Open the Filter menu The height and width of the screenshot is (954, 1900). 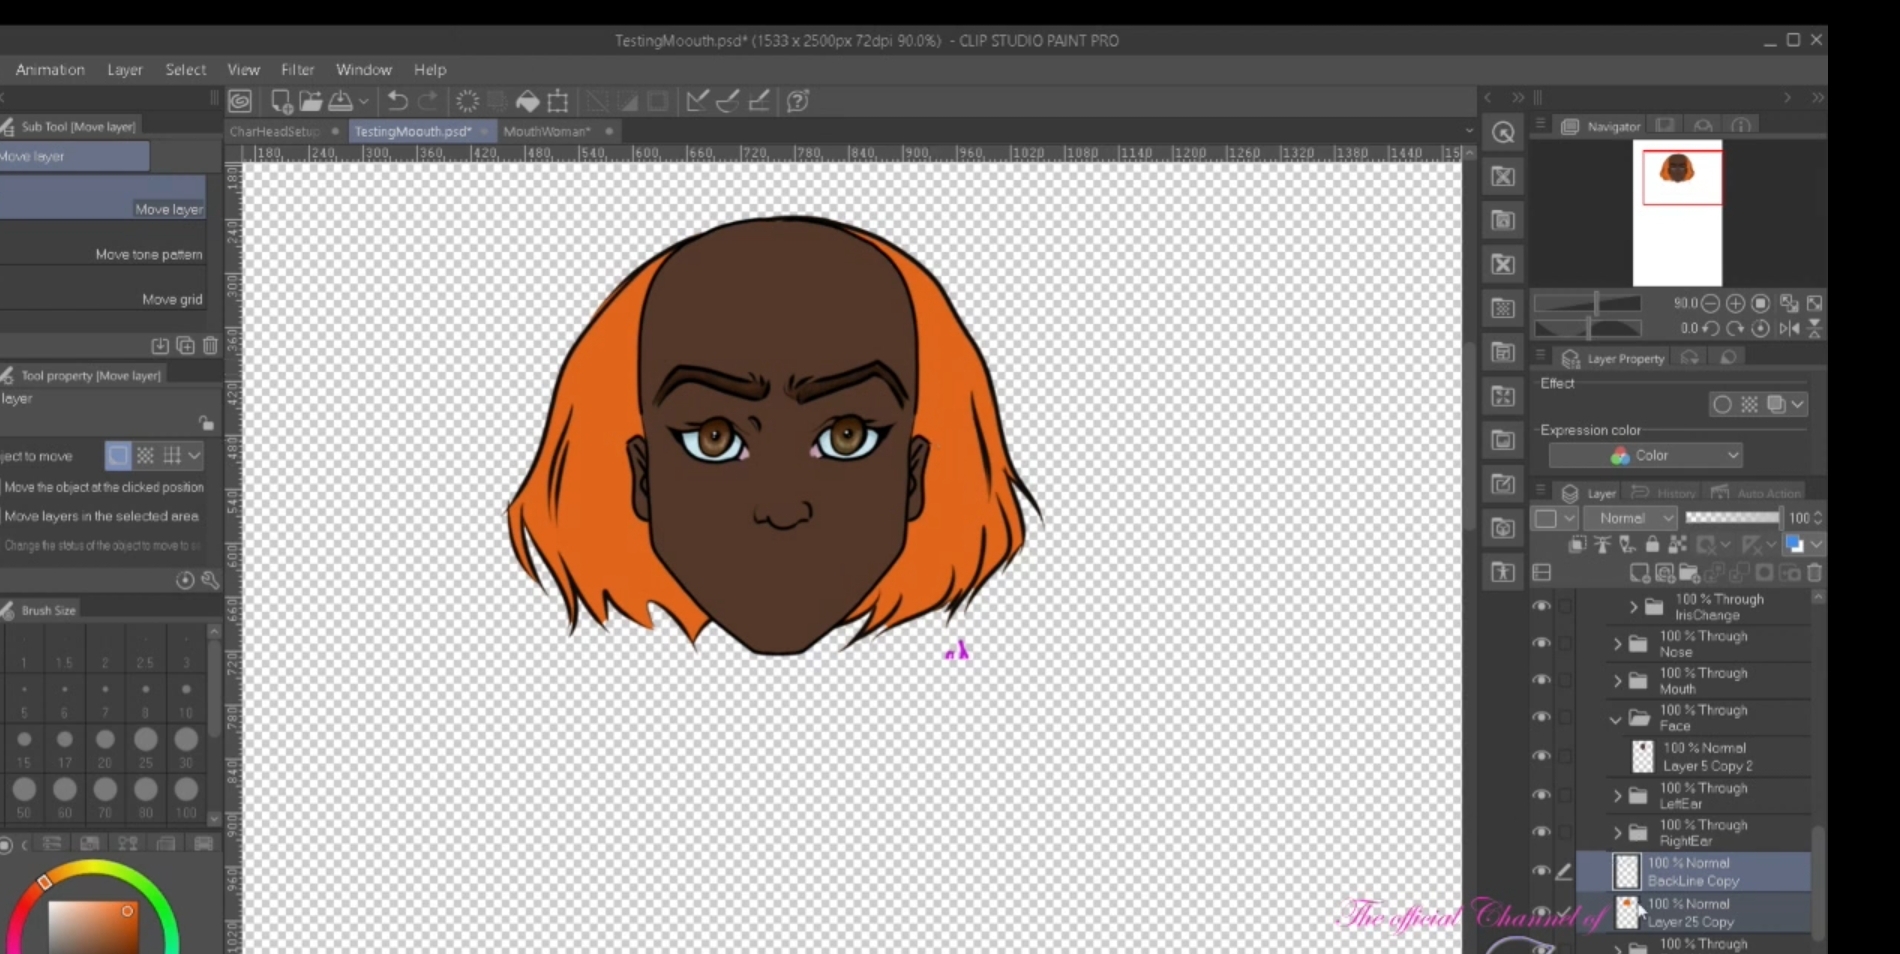(x=297, y=70)
